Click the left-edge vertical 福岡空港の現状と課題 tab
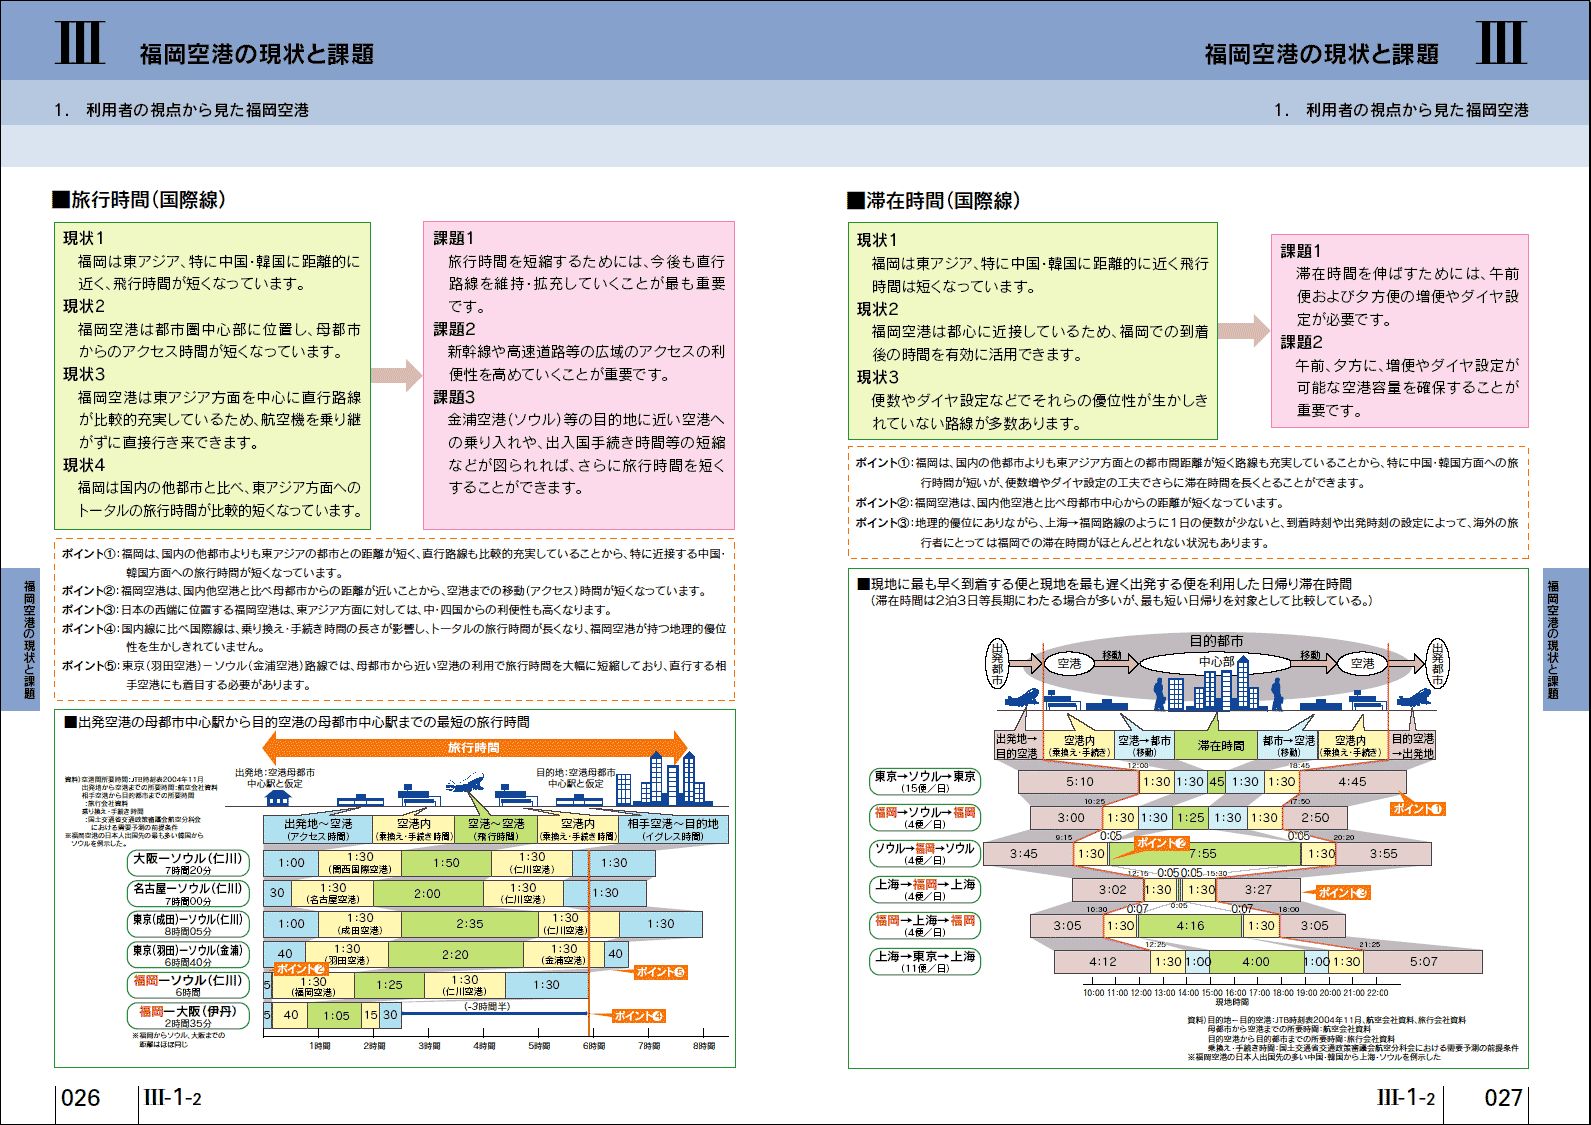 [28, 639]
